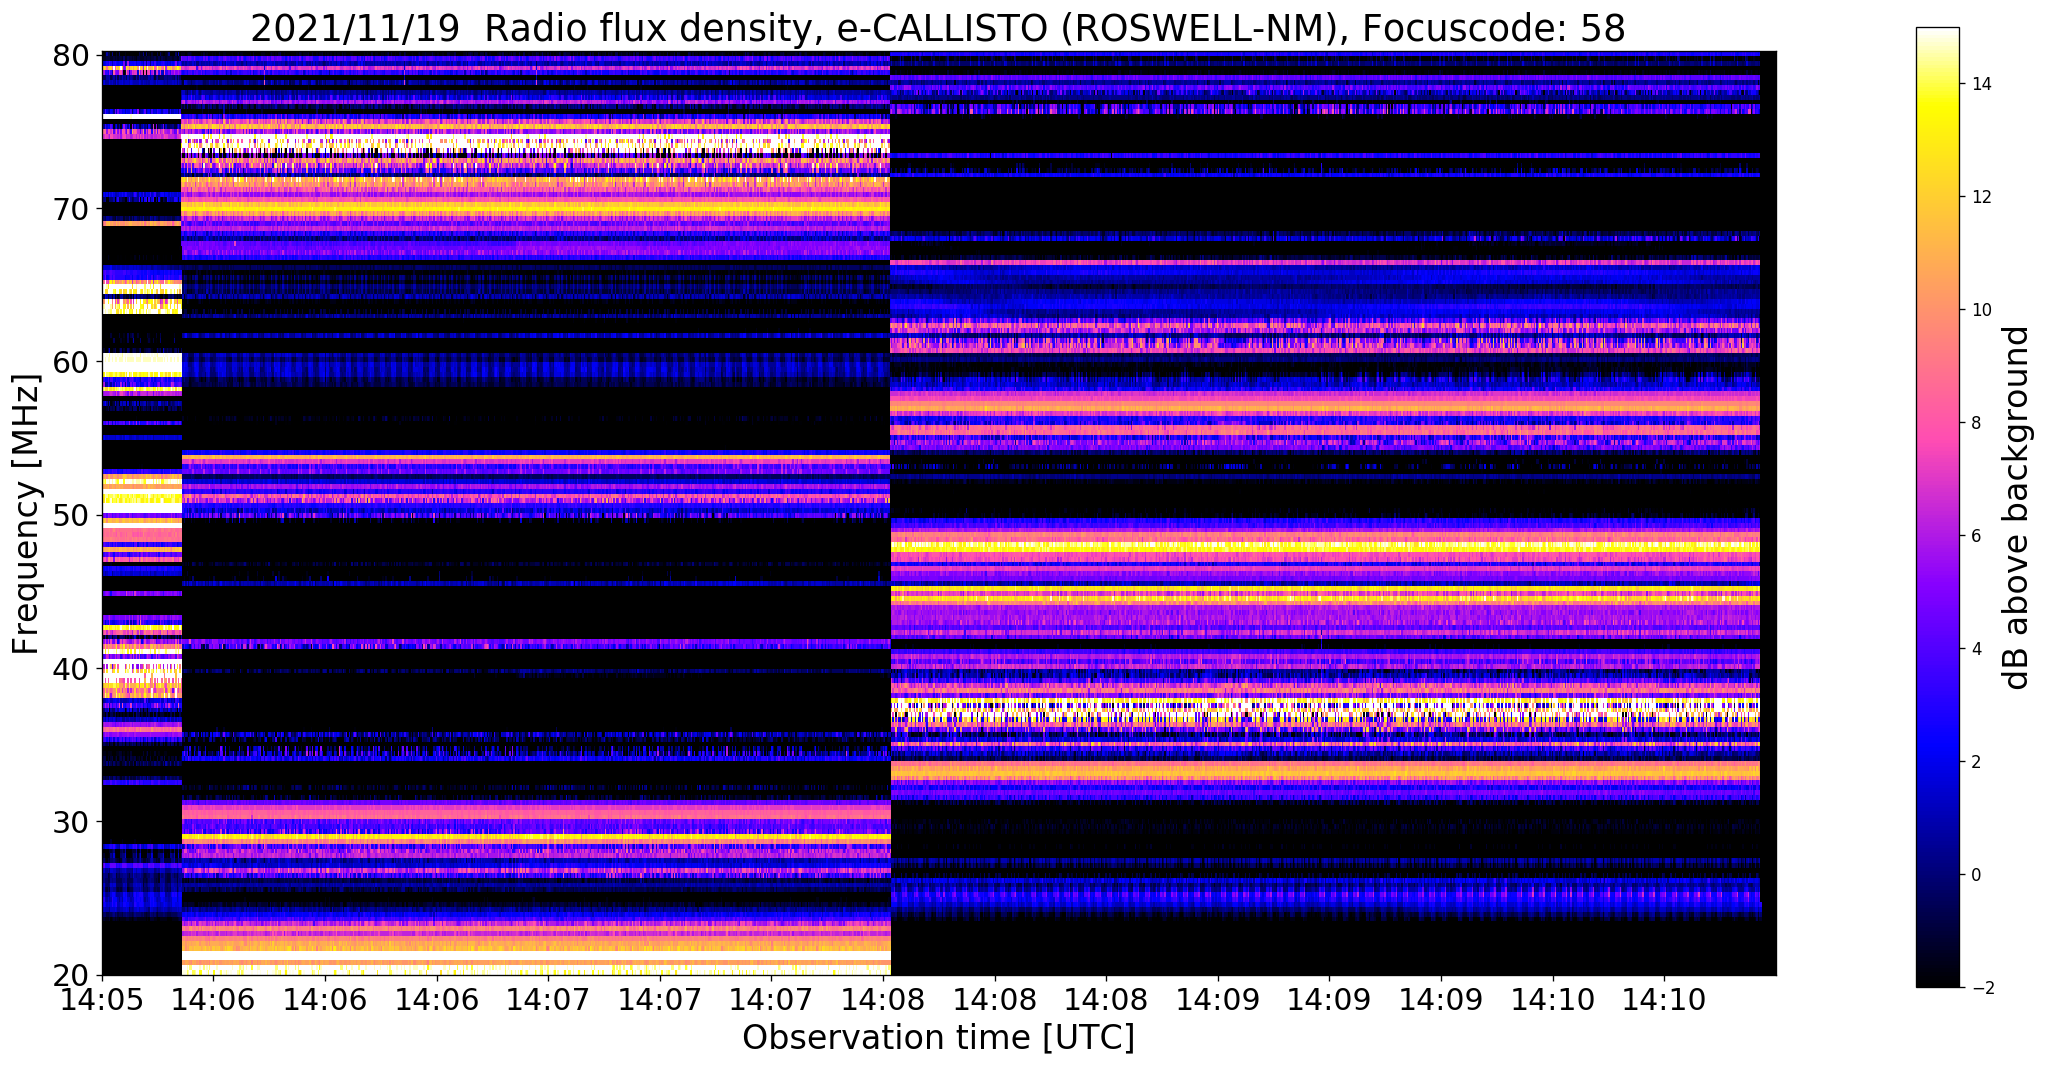Click the 50 MHz frequency tick label

click(x=70, y=515)
